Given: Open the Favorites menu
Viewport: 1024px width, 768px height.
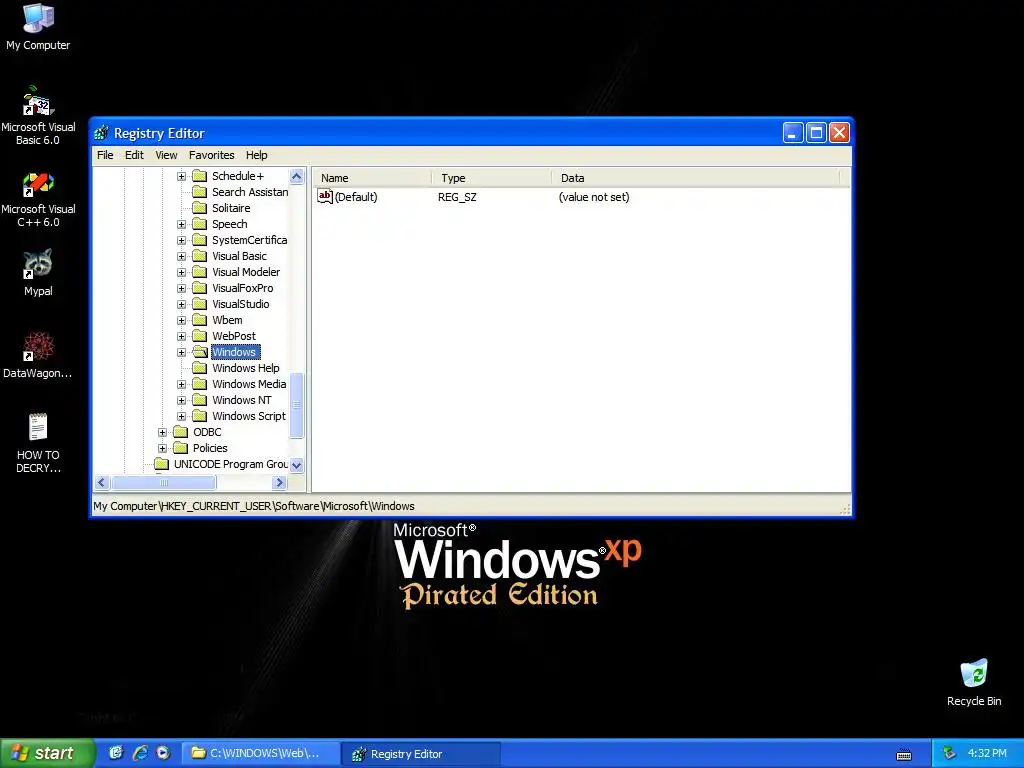Looking at the screenshot, I should pos(212,155).
